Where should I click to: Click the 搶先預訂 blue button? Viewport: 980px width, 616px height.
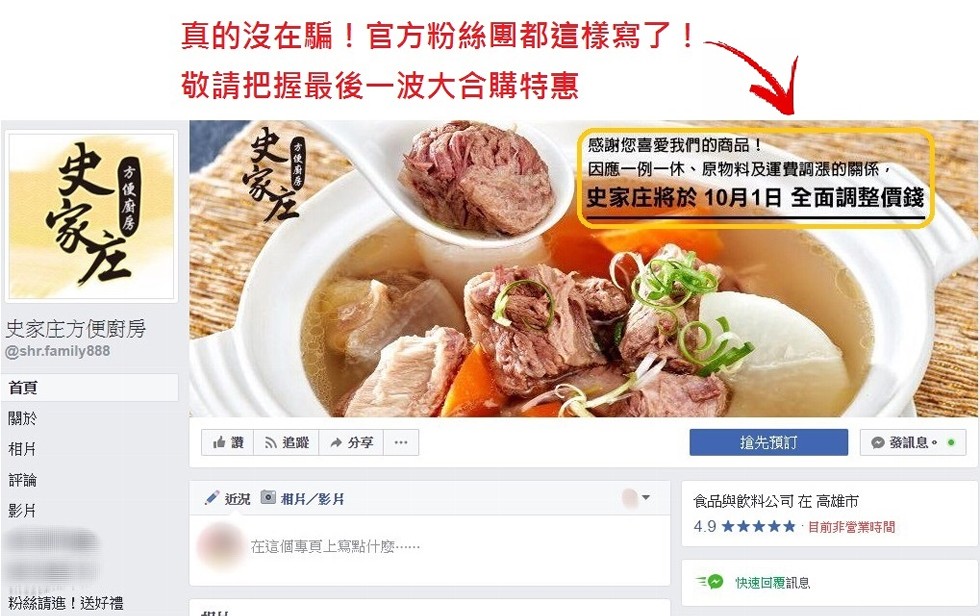coord(769,442)
